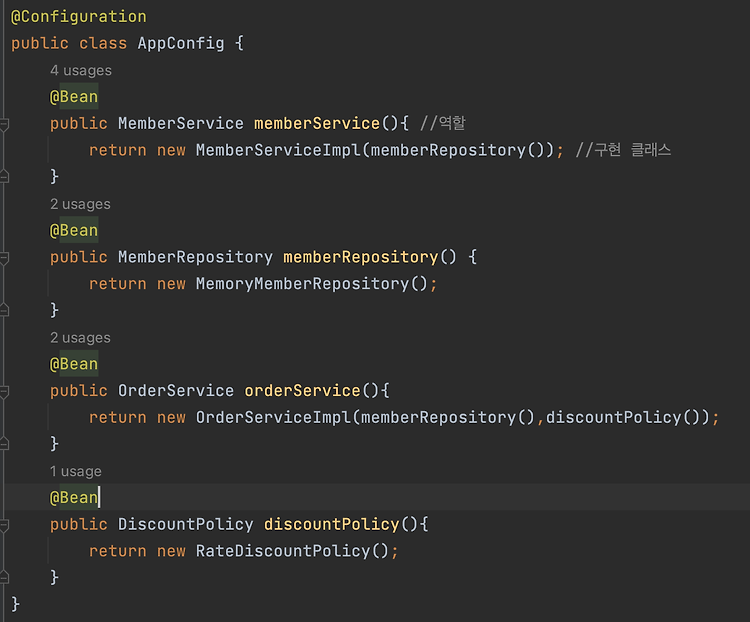Click fold end marker after RateDiscountPolicy return
750x622 pixels.
coord(4,577)
